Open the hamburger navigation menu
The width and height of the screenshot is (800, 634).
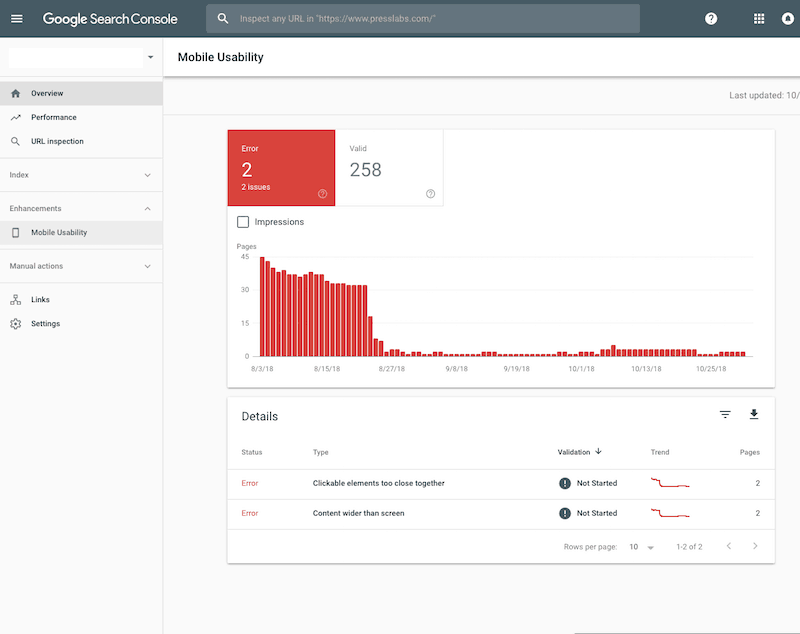(17, 19)
